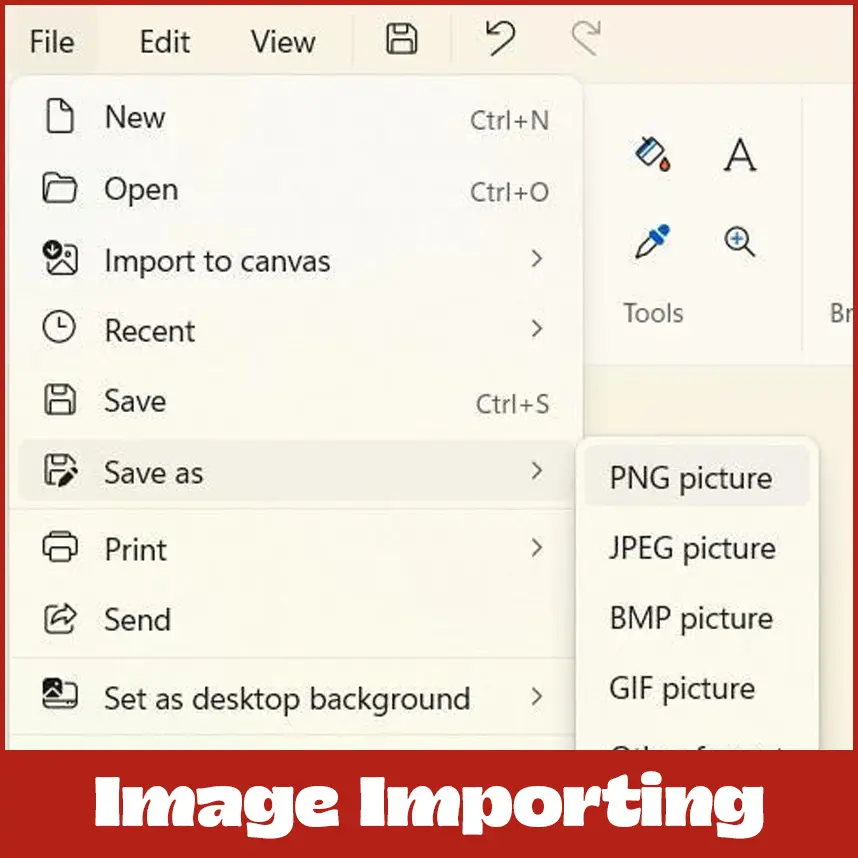Open the View menu

[283, 42]
